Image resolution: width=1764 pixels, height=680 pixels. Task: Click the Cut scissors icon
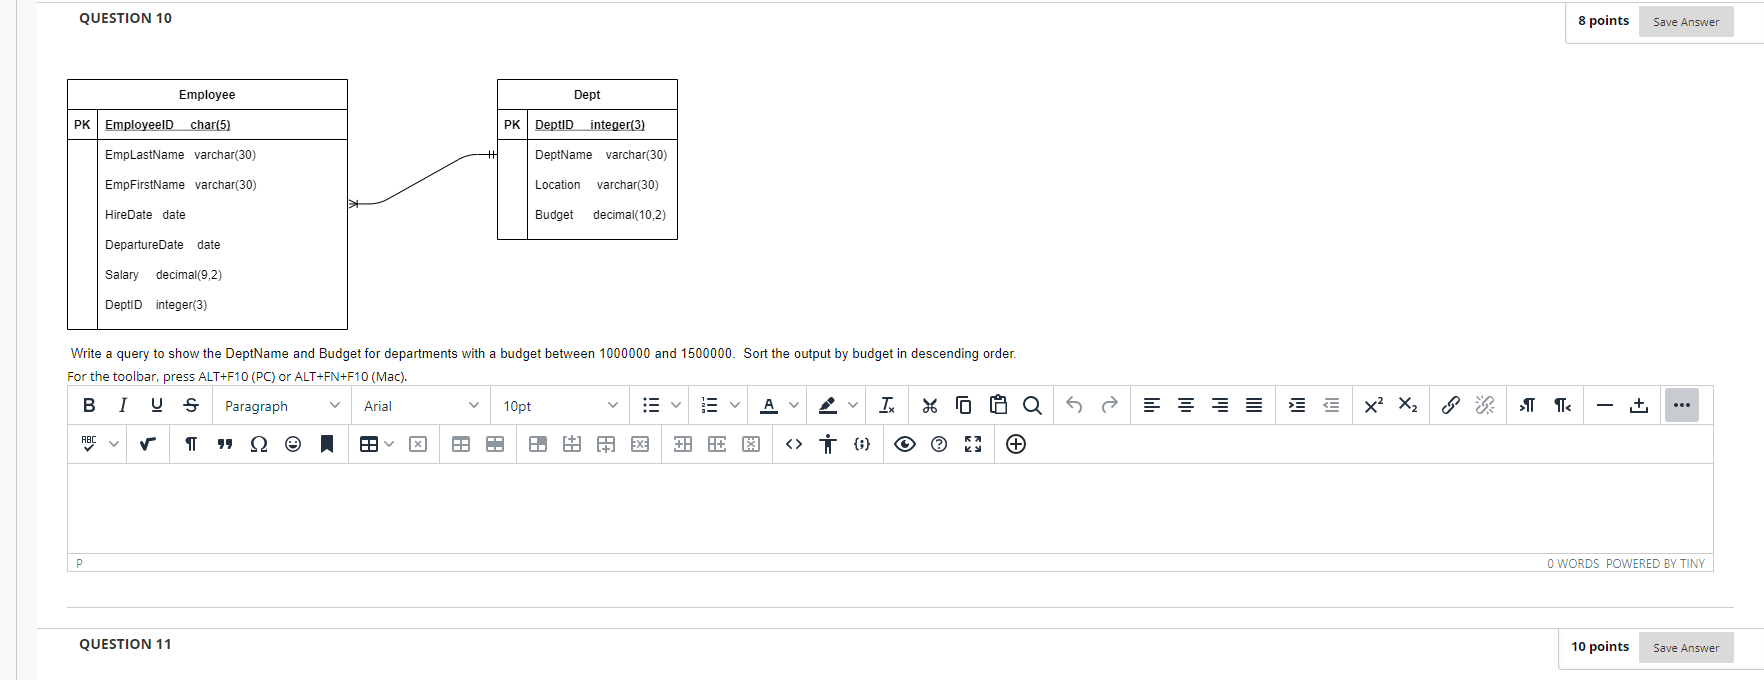click(x=930, y=405)
